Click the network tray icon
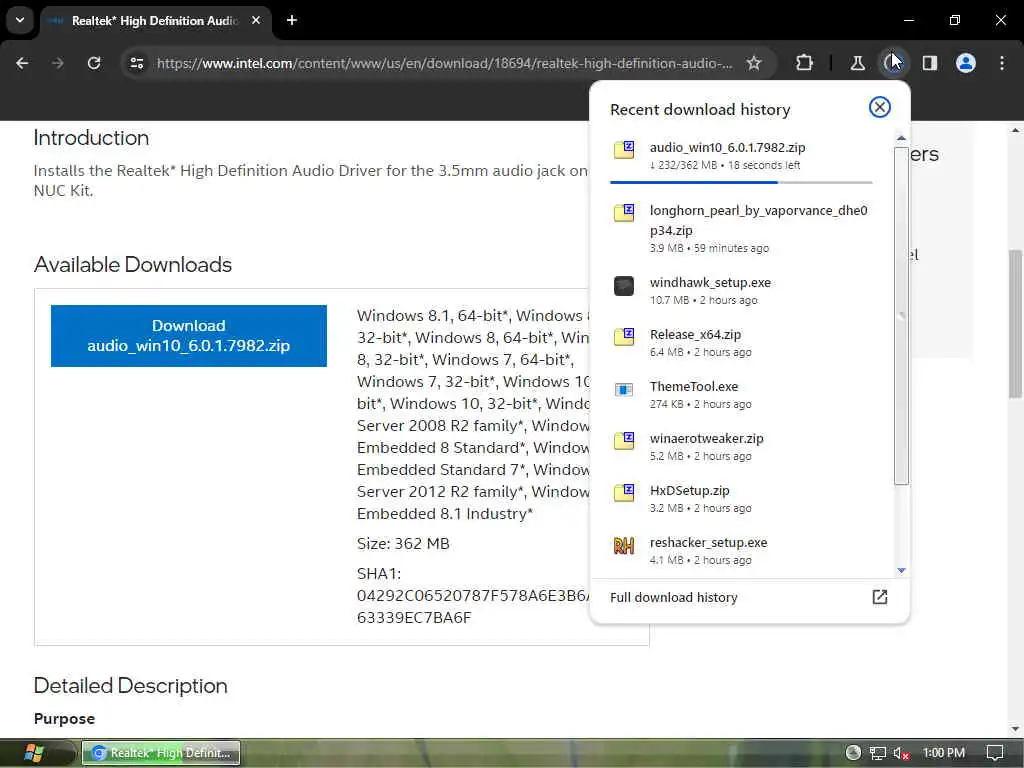The height and width of the screenshot is (768, 1024). tap(878, 753)
